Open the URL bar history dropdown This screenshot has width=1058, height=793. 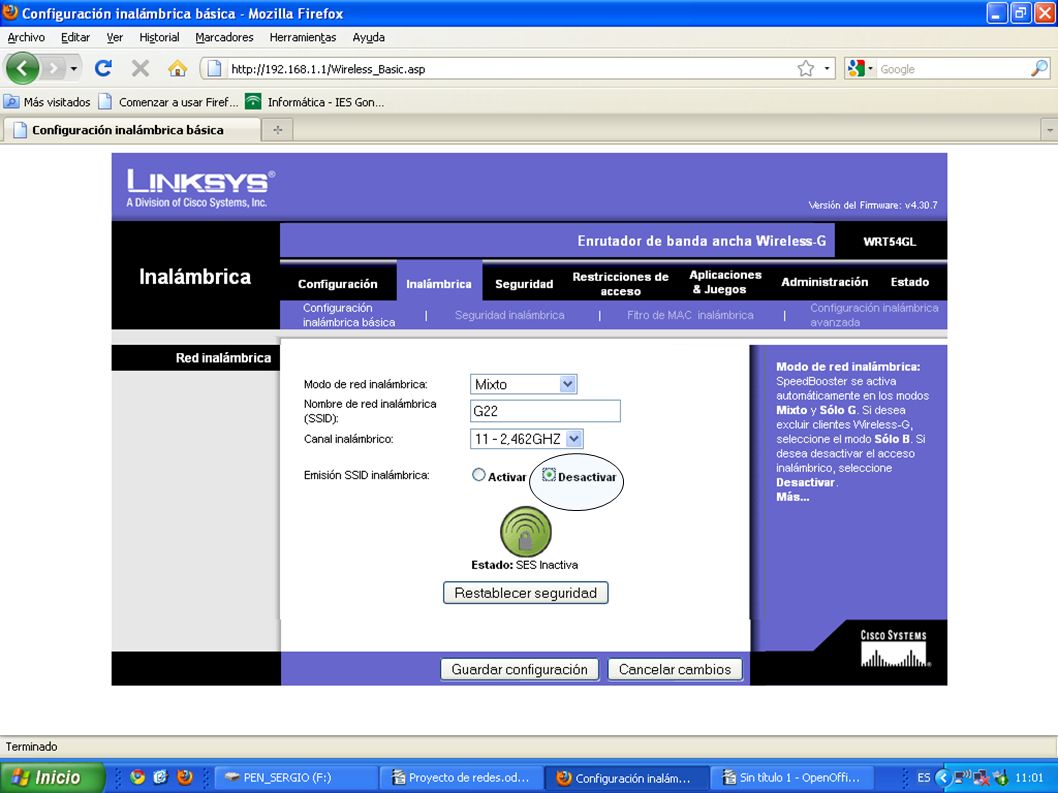click(x=827, y=68)
